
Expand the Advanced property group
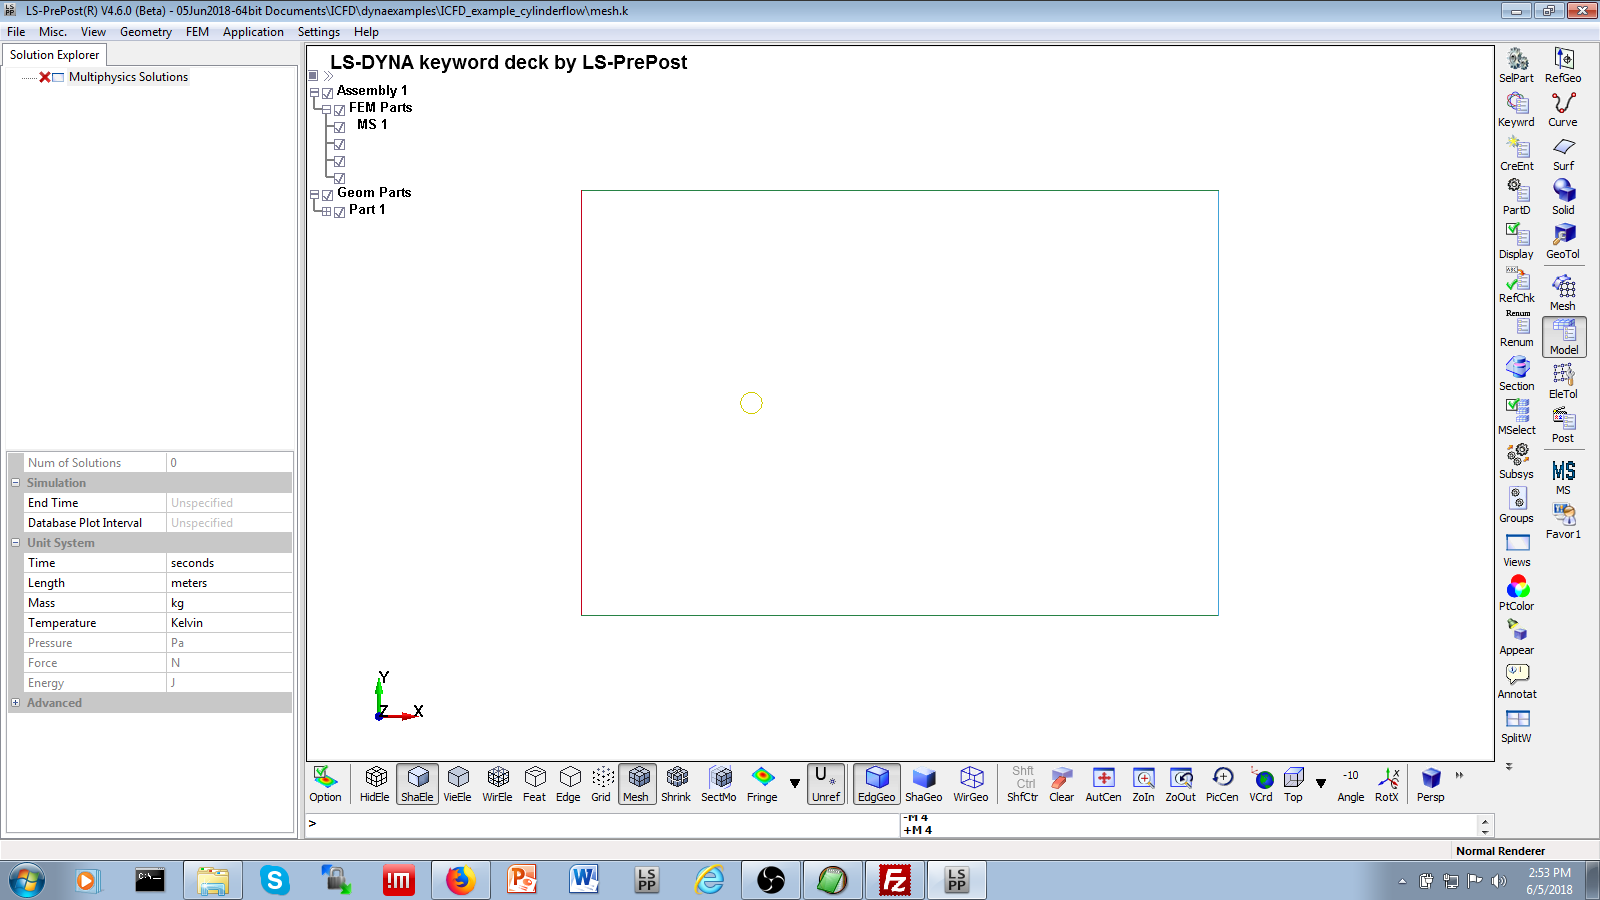15,703
